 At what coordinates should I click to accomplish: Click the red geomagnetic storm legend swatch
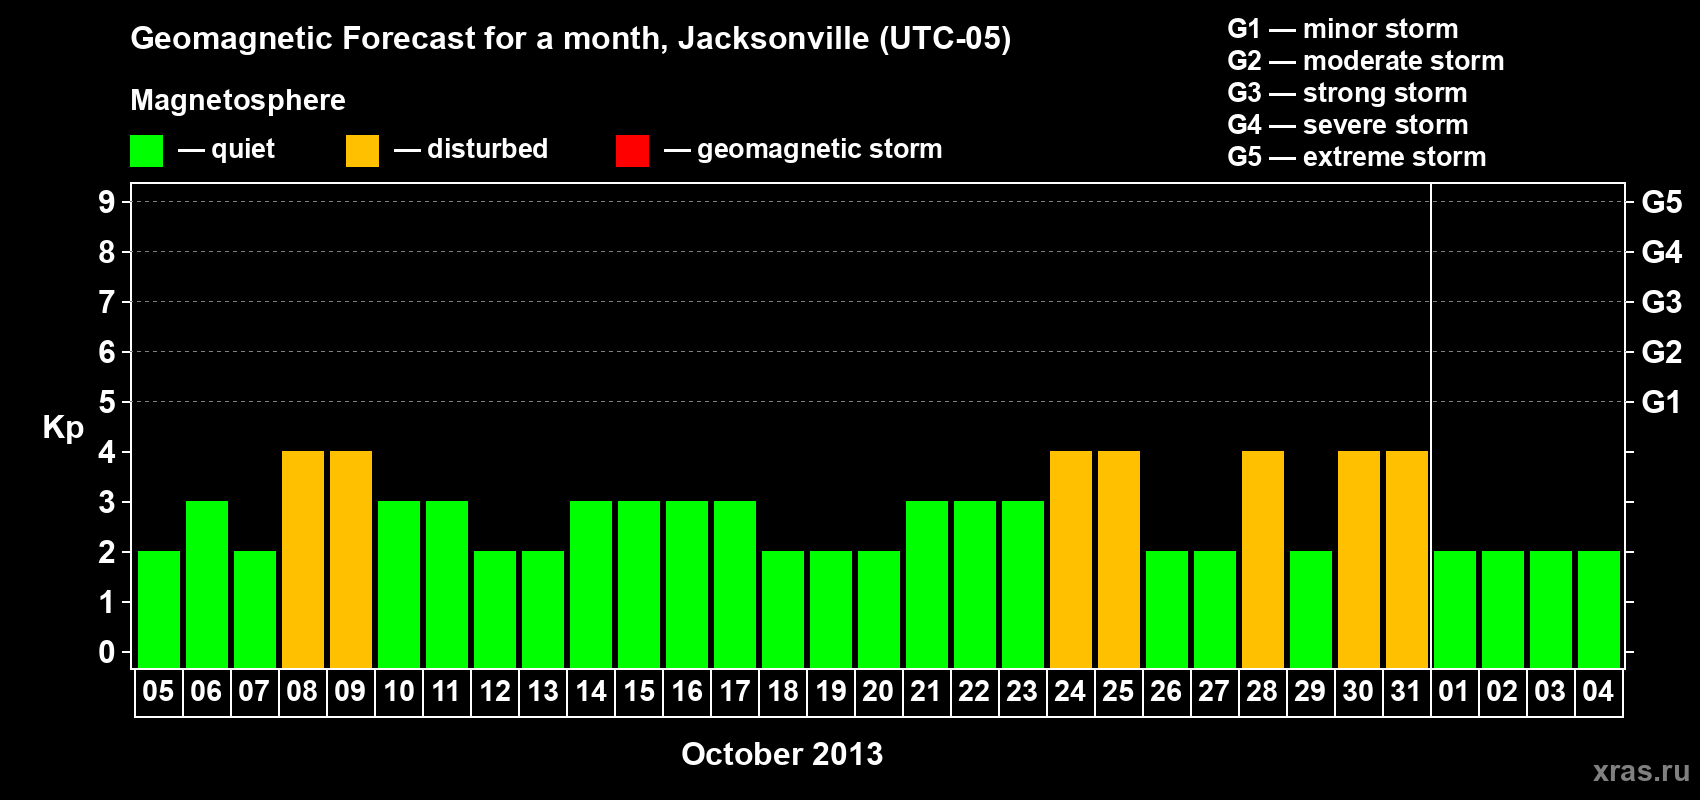coord(632,150)
